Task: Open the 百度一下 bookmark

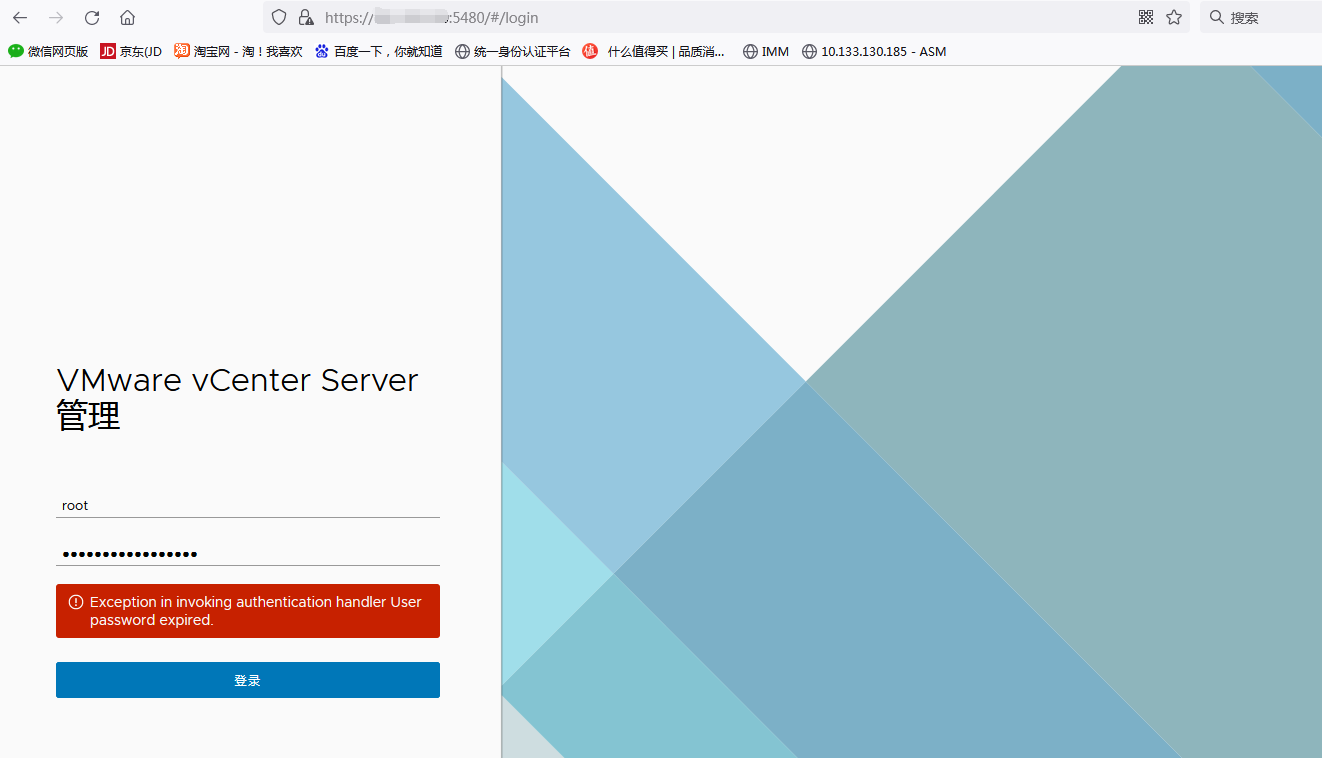Action: point(378,51)
